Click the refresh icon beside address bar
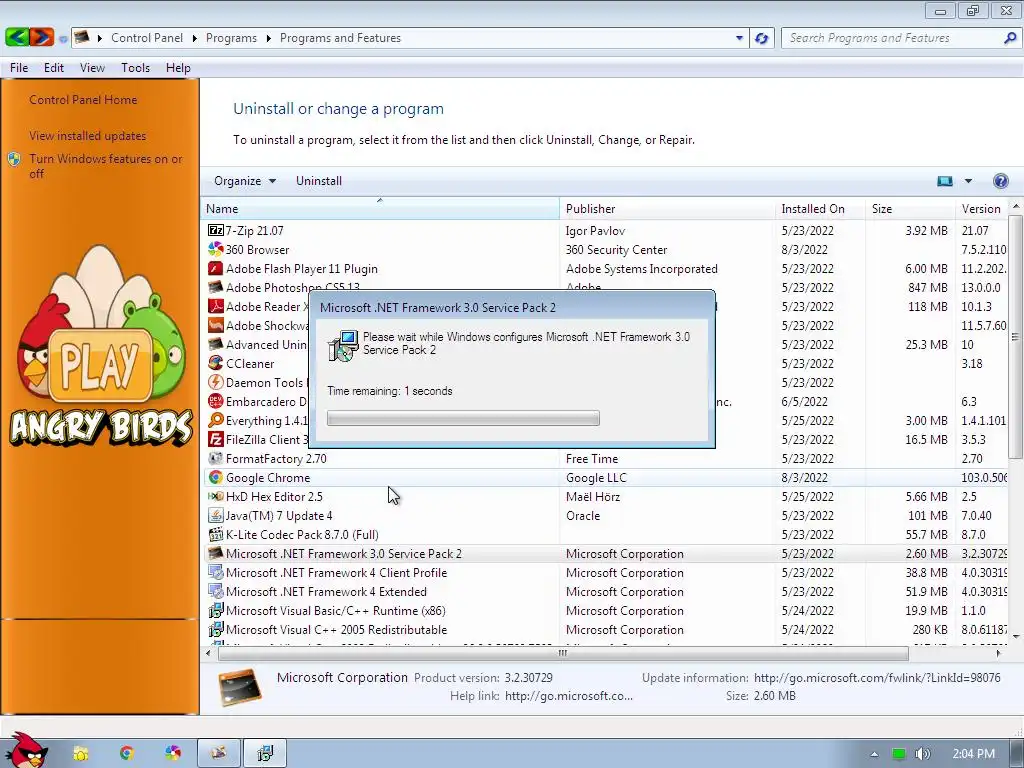This screenshot has height=768, width=1024. click(x=761, y=38)
